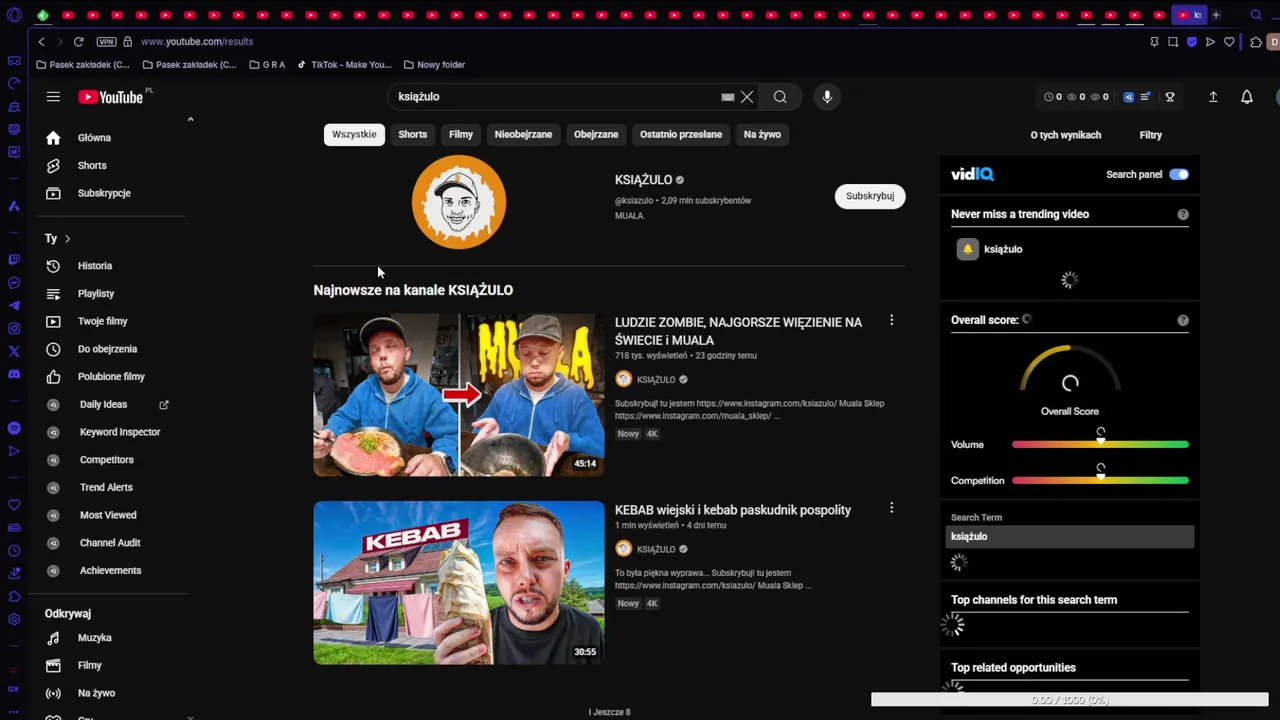Click the Competition indicator slider
The height and width of the screenshot is (720, 1280).
[1100, 480]
